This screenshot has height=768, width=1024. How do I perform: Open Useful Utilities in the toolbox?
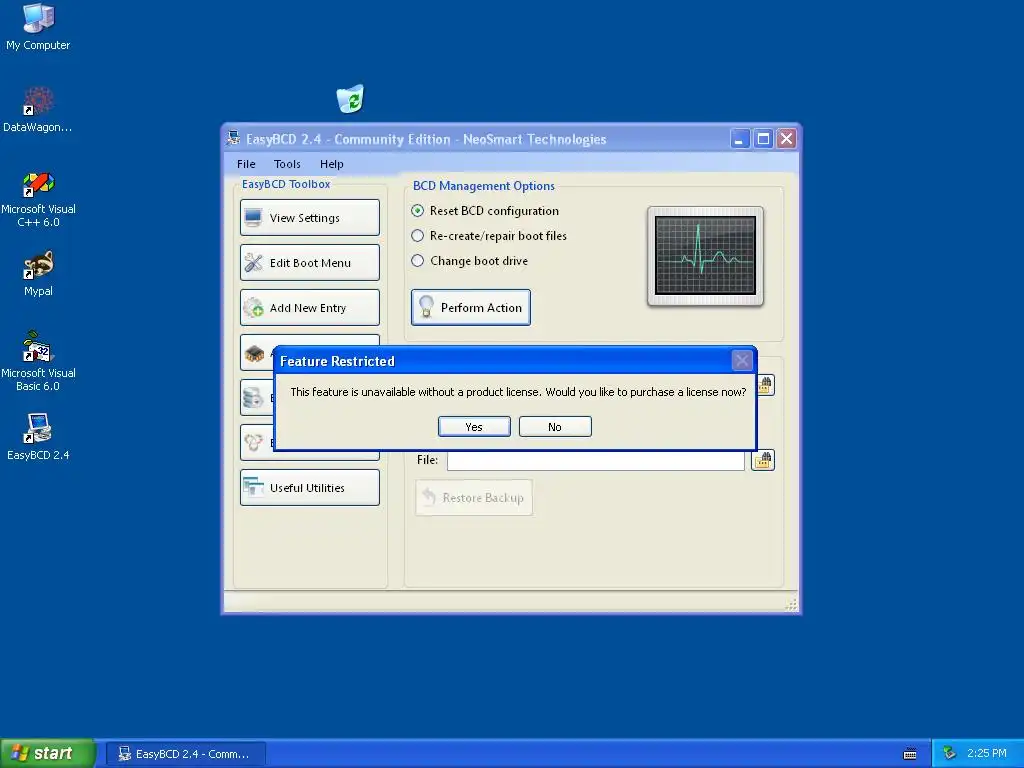(x=310, y=488)
